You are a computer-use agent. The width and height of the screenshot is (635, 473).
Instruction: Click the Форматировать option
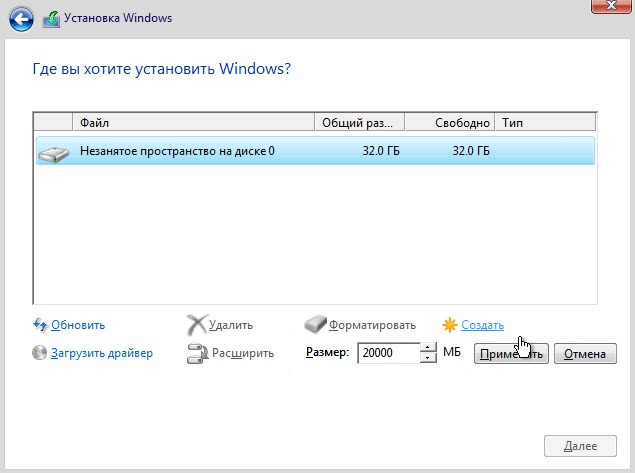point(372,325)
